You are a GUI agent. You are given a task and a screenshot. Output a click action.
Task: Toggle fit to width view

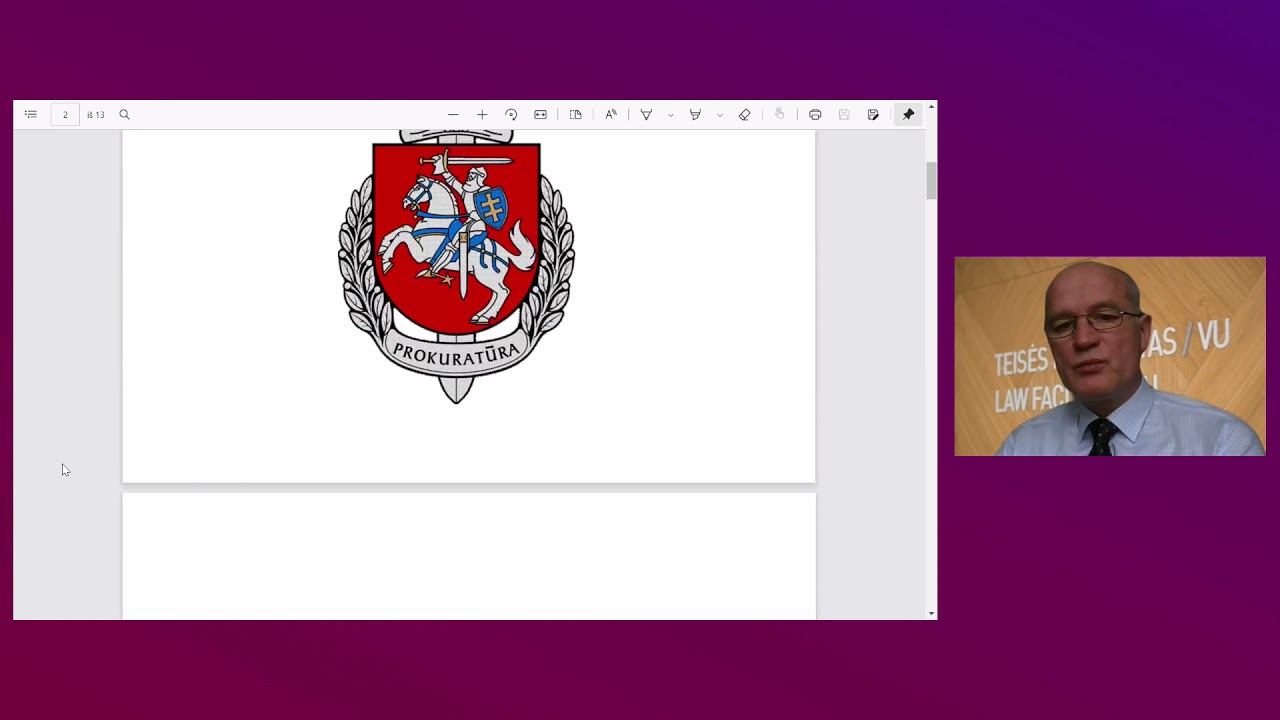click(x=540, y=115)
